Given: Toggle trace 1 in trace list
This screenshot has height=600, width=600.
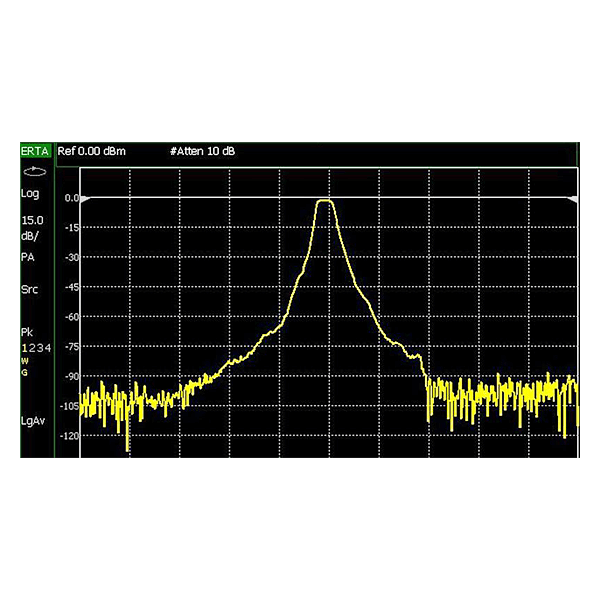Looking at the screenshot, I should click(x=24, y=348).
